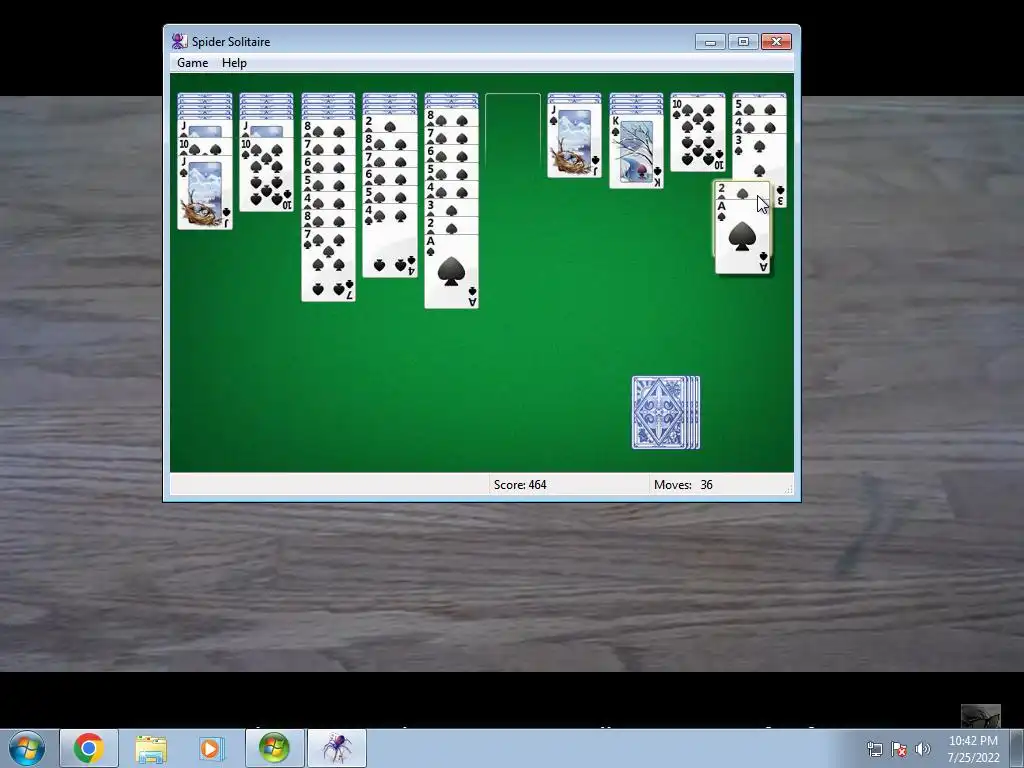
Task: Select the 10 of spades in ninth column
Action: tap(697, 135)
